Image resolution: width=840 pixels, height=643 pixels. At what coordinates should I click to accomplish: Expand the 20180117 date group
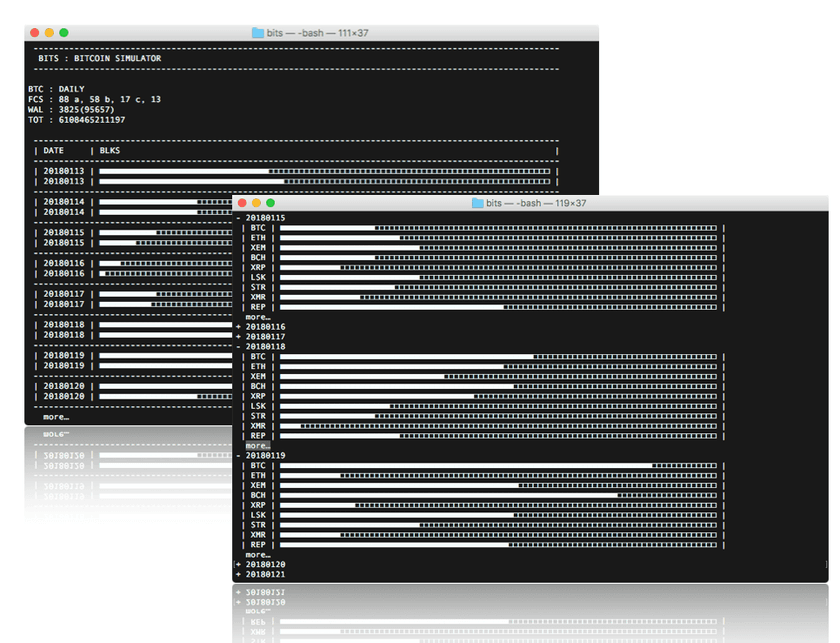[x=238, y=337]
